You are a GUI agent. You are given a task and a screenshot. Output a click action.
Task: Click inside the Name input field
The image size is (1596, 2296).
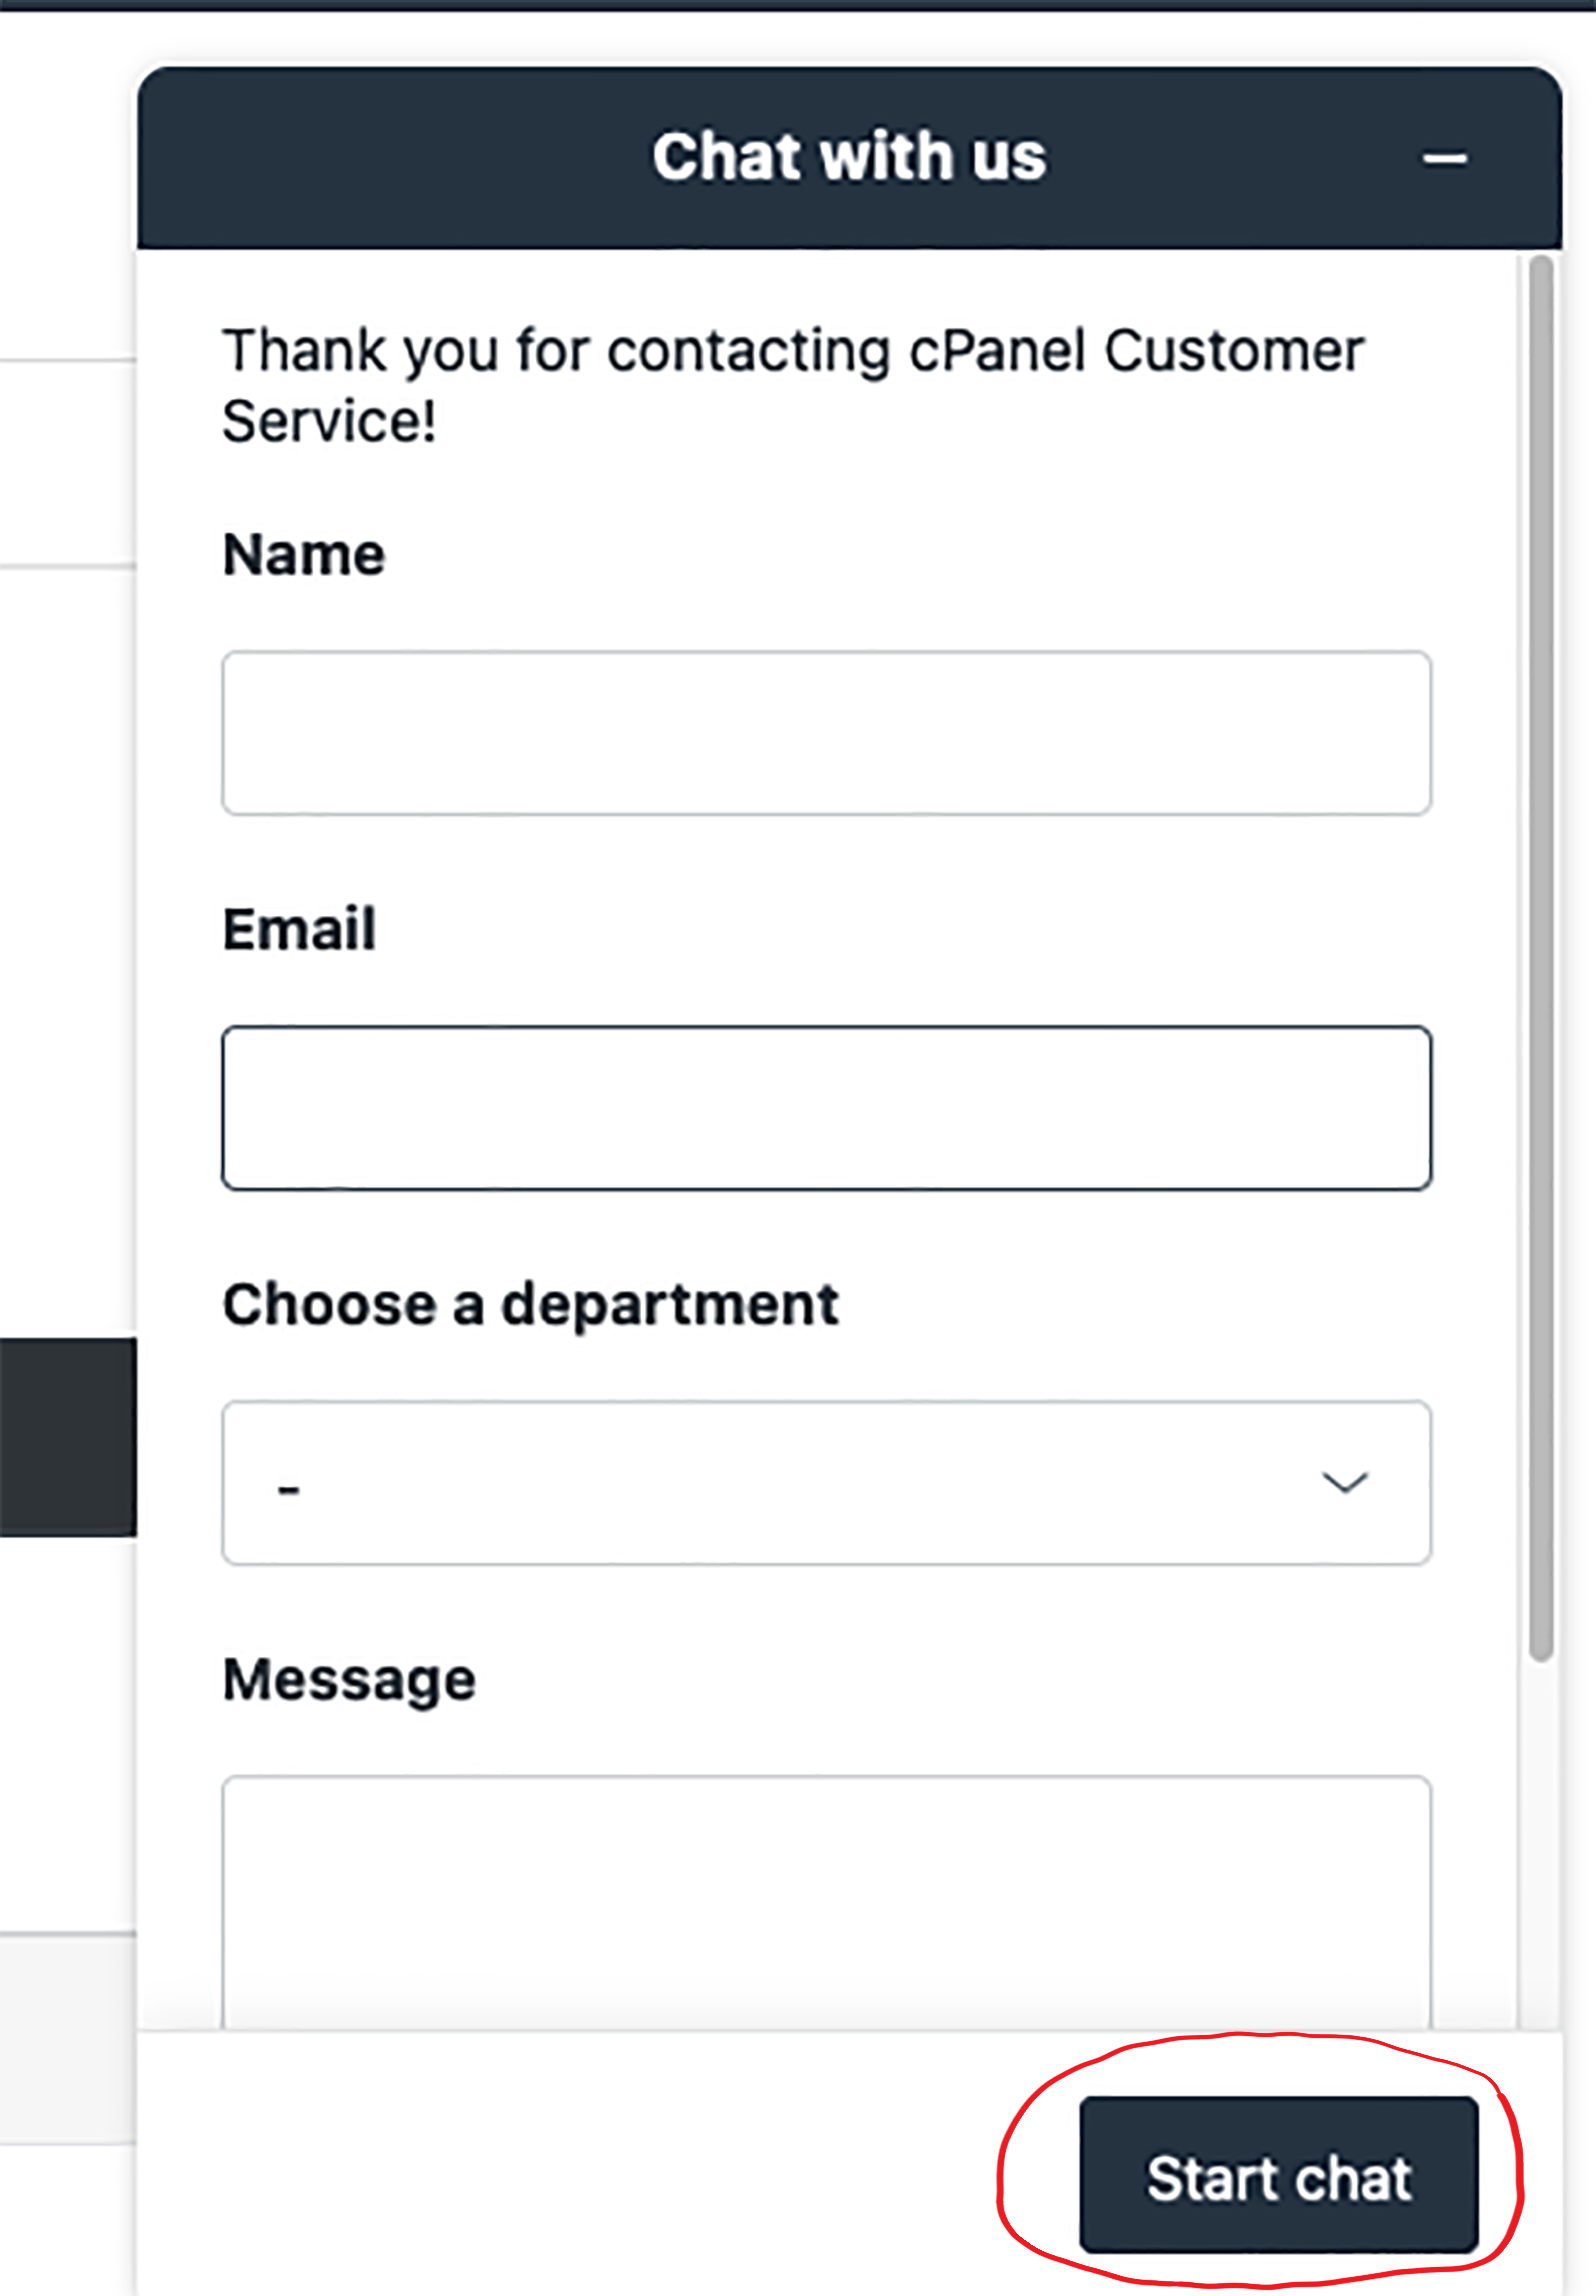[825, 732]
